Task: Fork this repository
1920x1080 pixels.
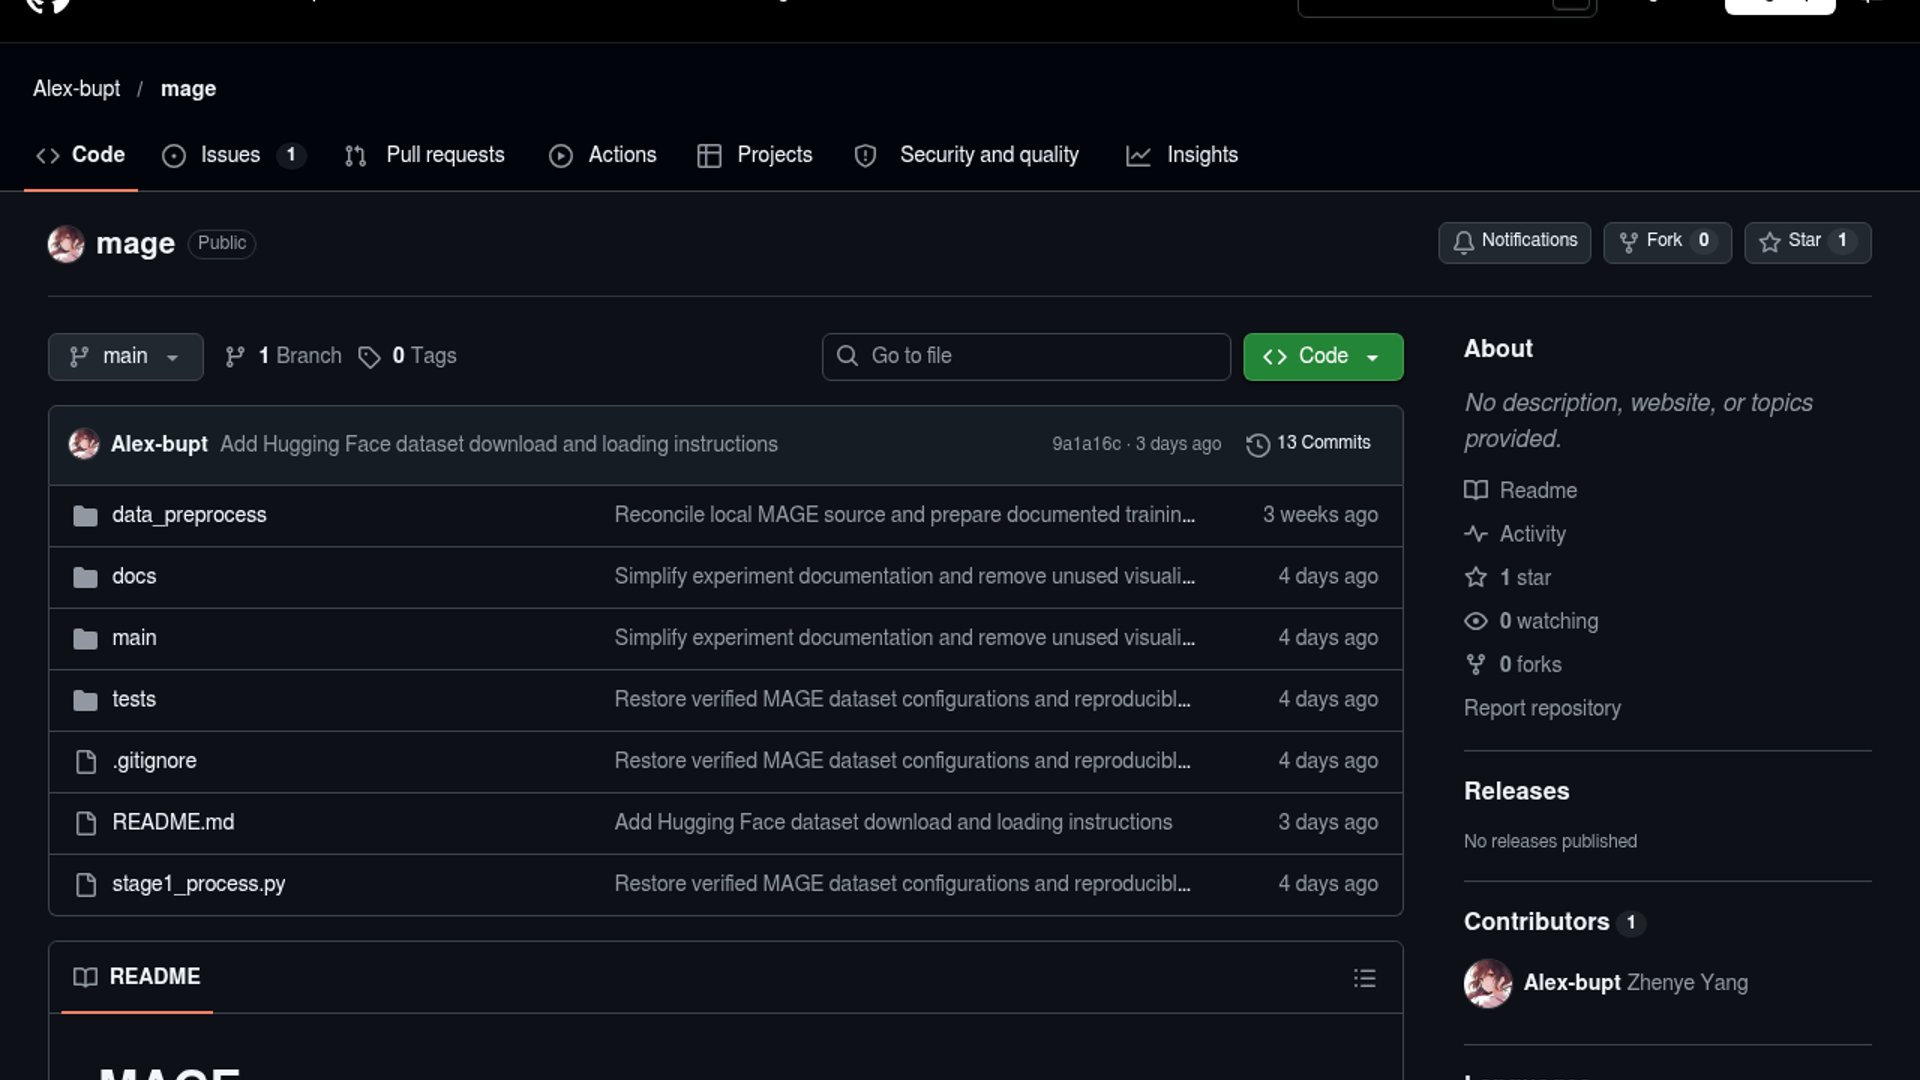Action: point(1667,242)
